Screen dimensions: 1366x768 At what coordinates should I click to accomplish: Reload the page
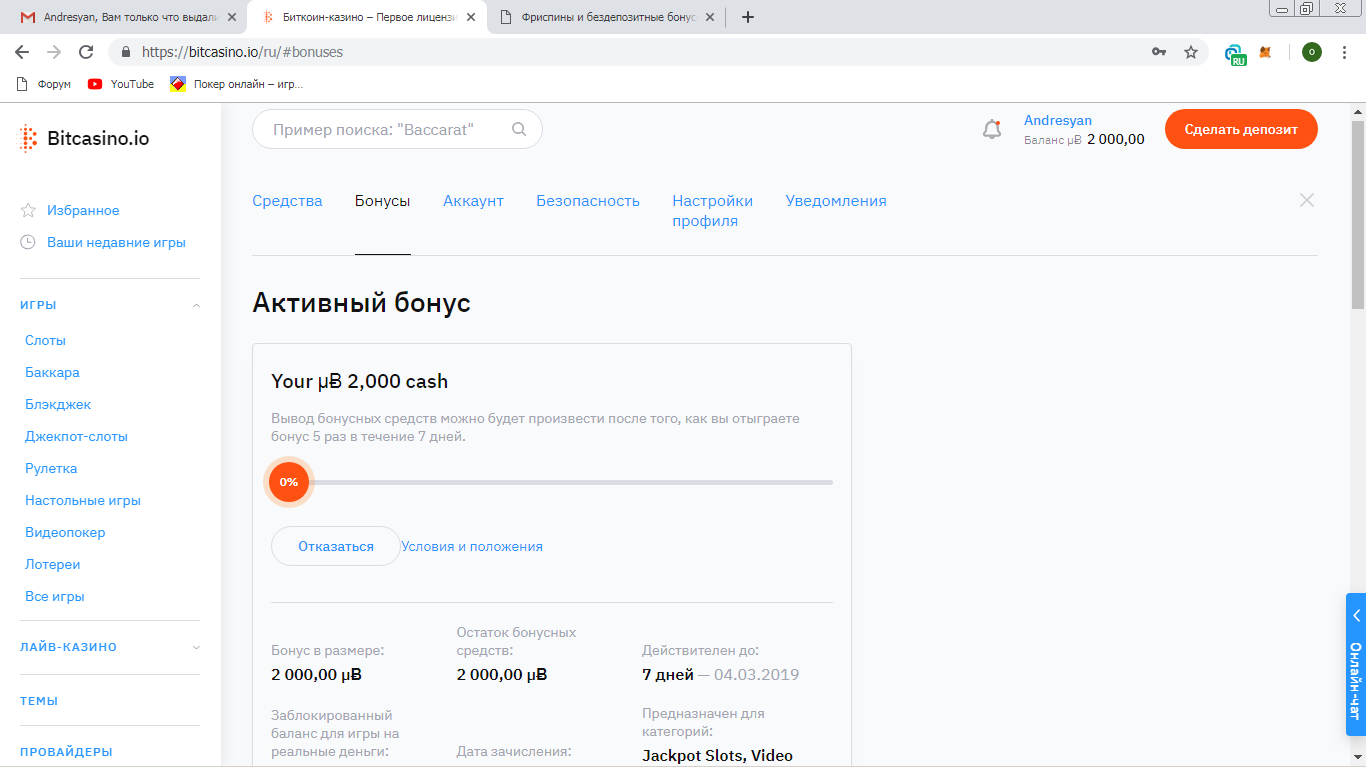pyautogui.click(x=86, y=52)
